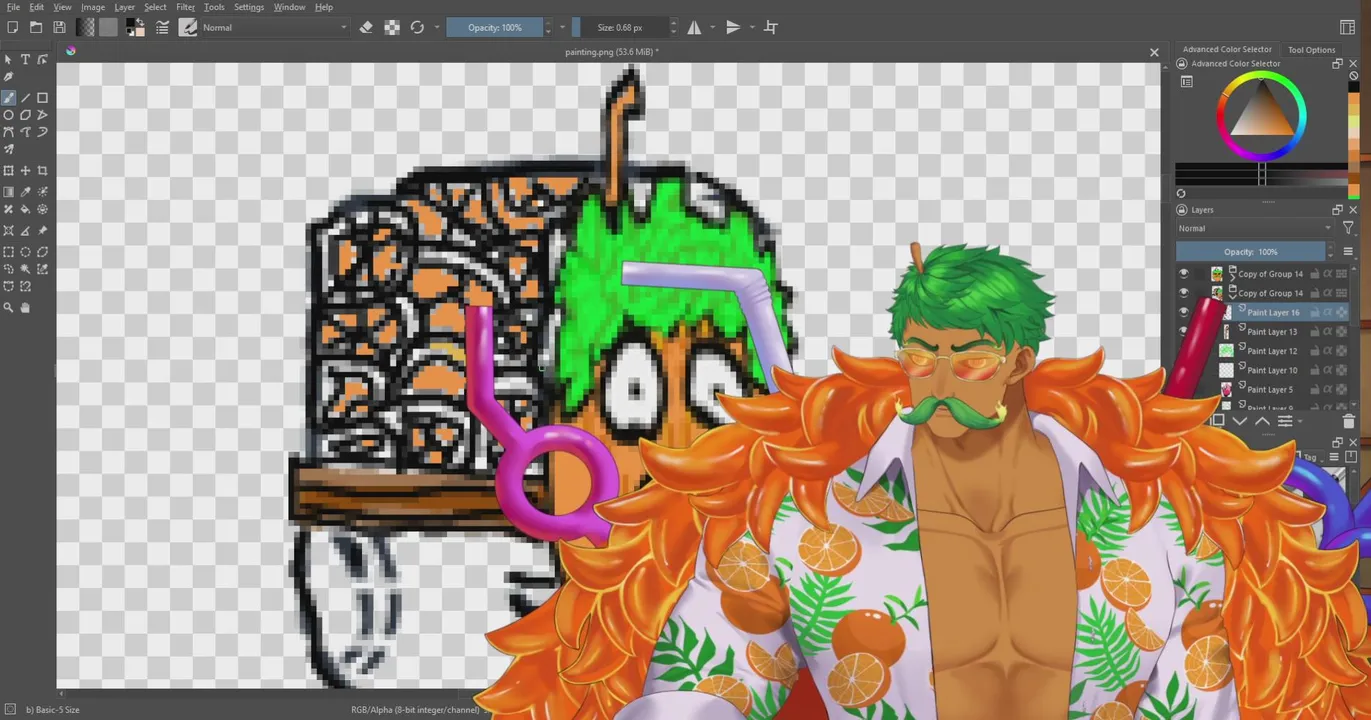Select the Polygon tool
Viewport: 1371px width, 720px height.
[25, 115]
